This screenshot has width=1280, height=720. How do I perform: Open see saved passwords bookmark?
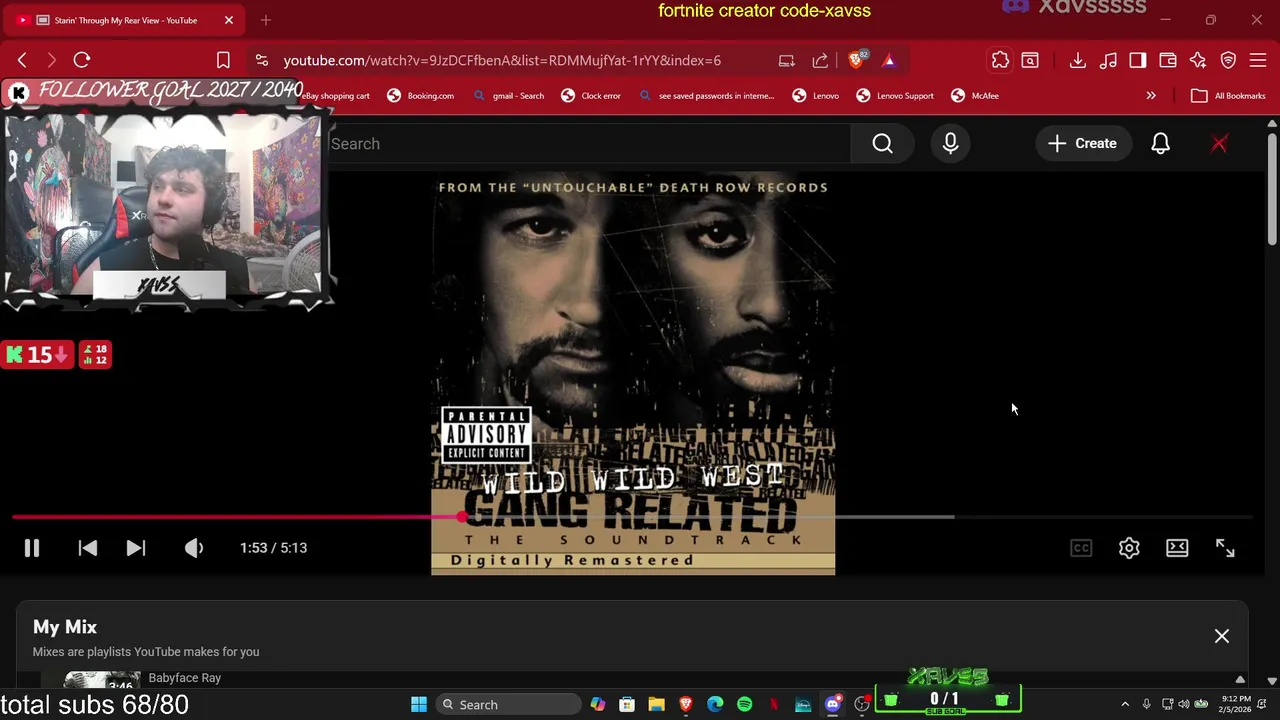(706, 96)
